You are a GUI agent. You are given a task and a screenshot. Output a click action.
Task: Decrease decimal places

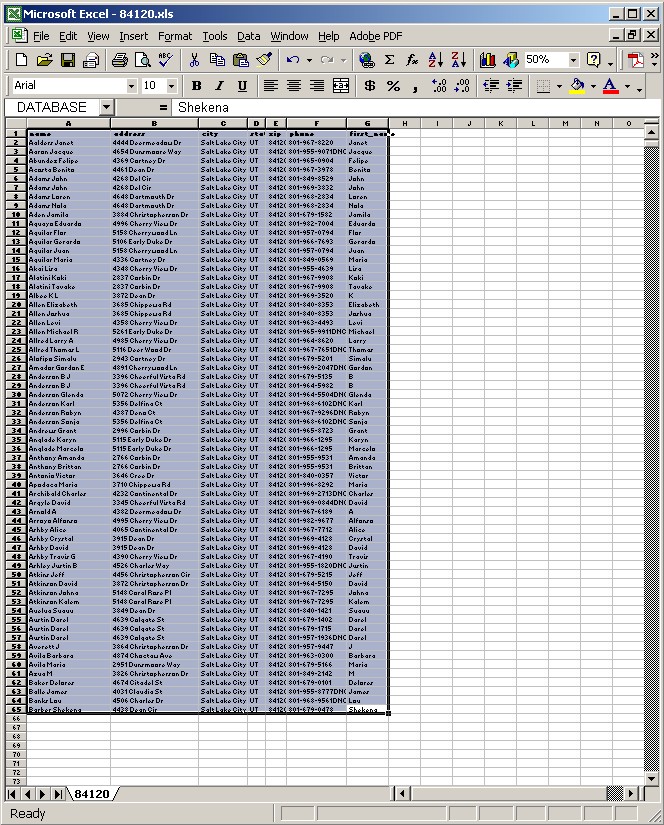point(462,86)
